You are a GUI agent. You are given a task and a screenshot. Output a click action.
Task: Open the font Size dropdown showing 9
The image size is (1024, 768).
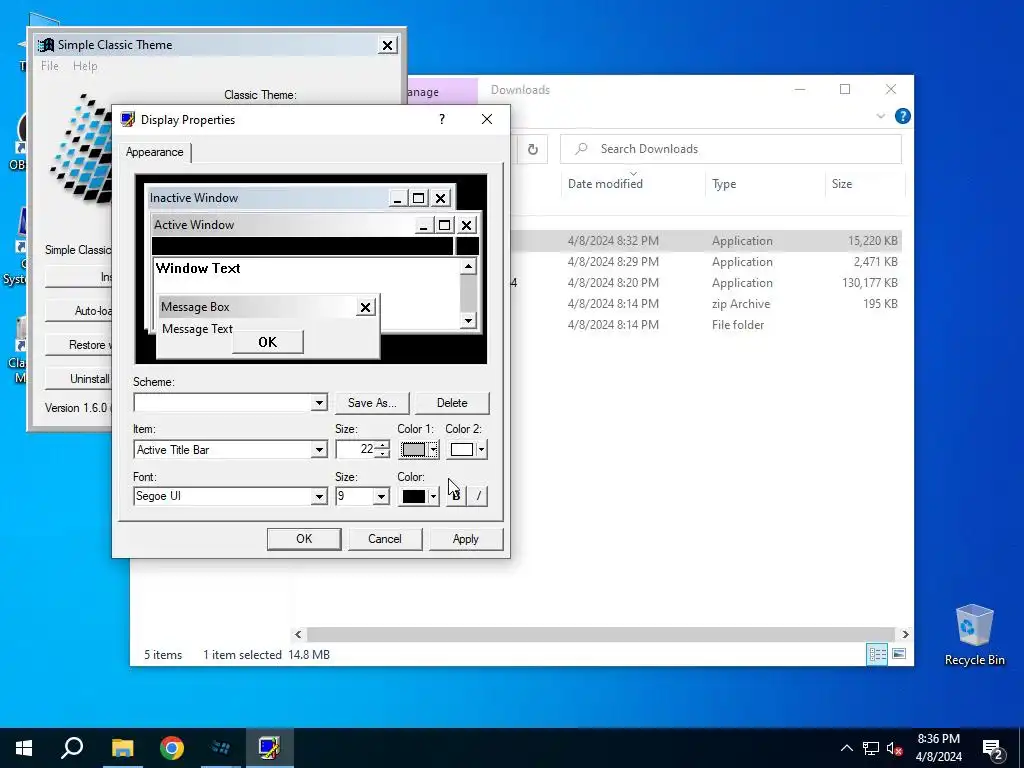click(x=381, y=496)
